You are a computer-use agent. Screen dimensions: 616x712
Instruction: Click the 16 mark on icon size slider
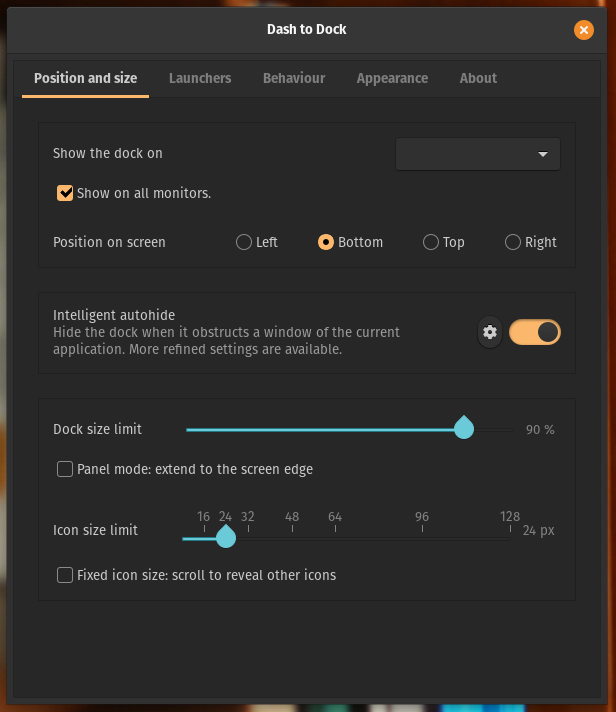pyautogui.click(x=203, y=516)
